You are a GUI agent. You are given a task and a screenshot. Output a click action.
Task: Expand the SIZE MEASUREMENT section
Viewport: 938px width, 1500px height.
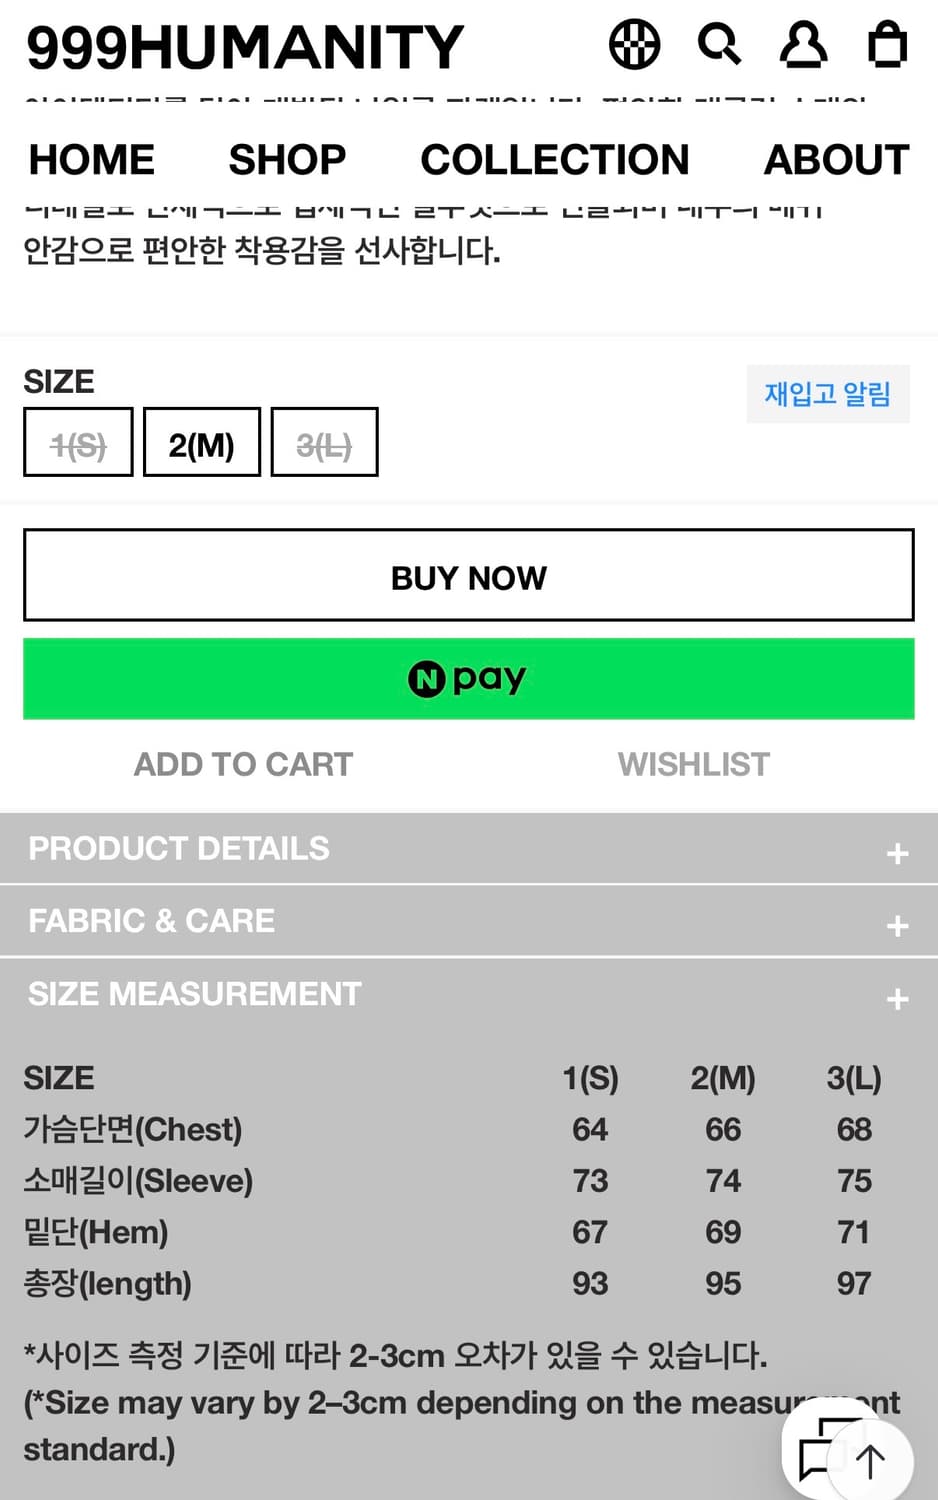coord(468,994)
